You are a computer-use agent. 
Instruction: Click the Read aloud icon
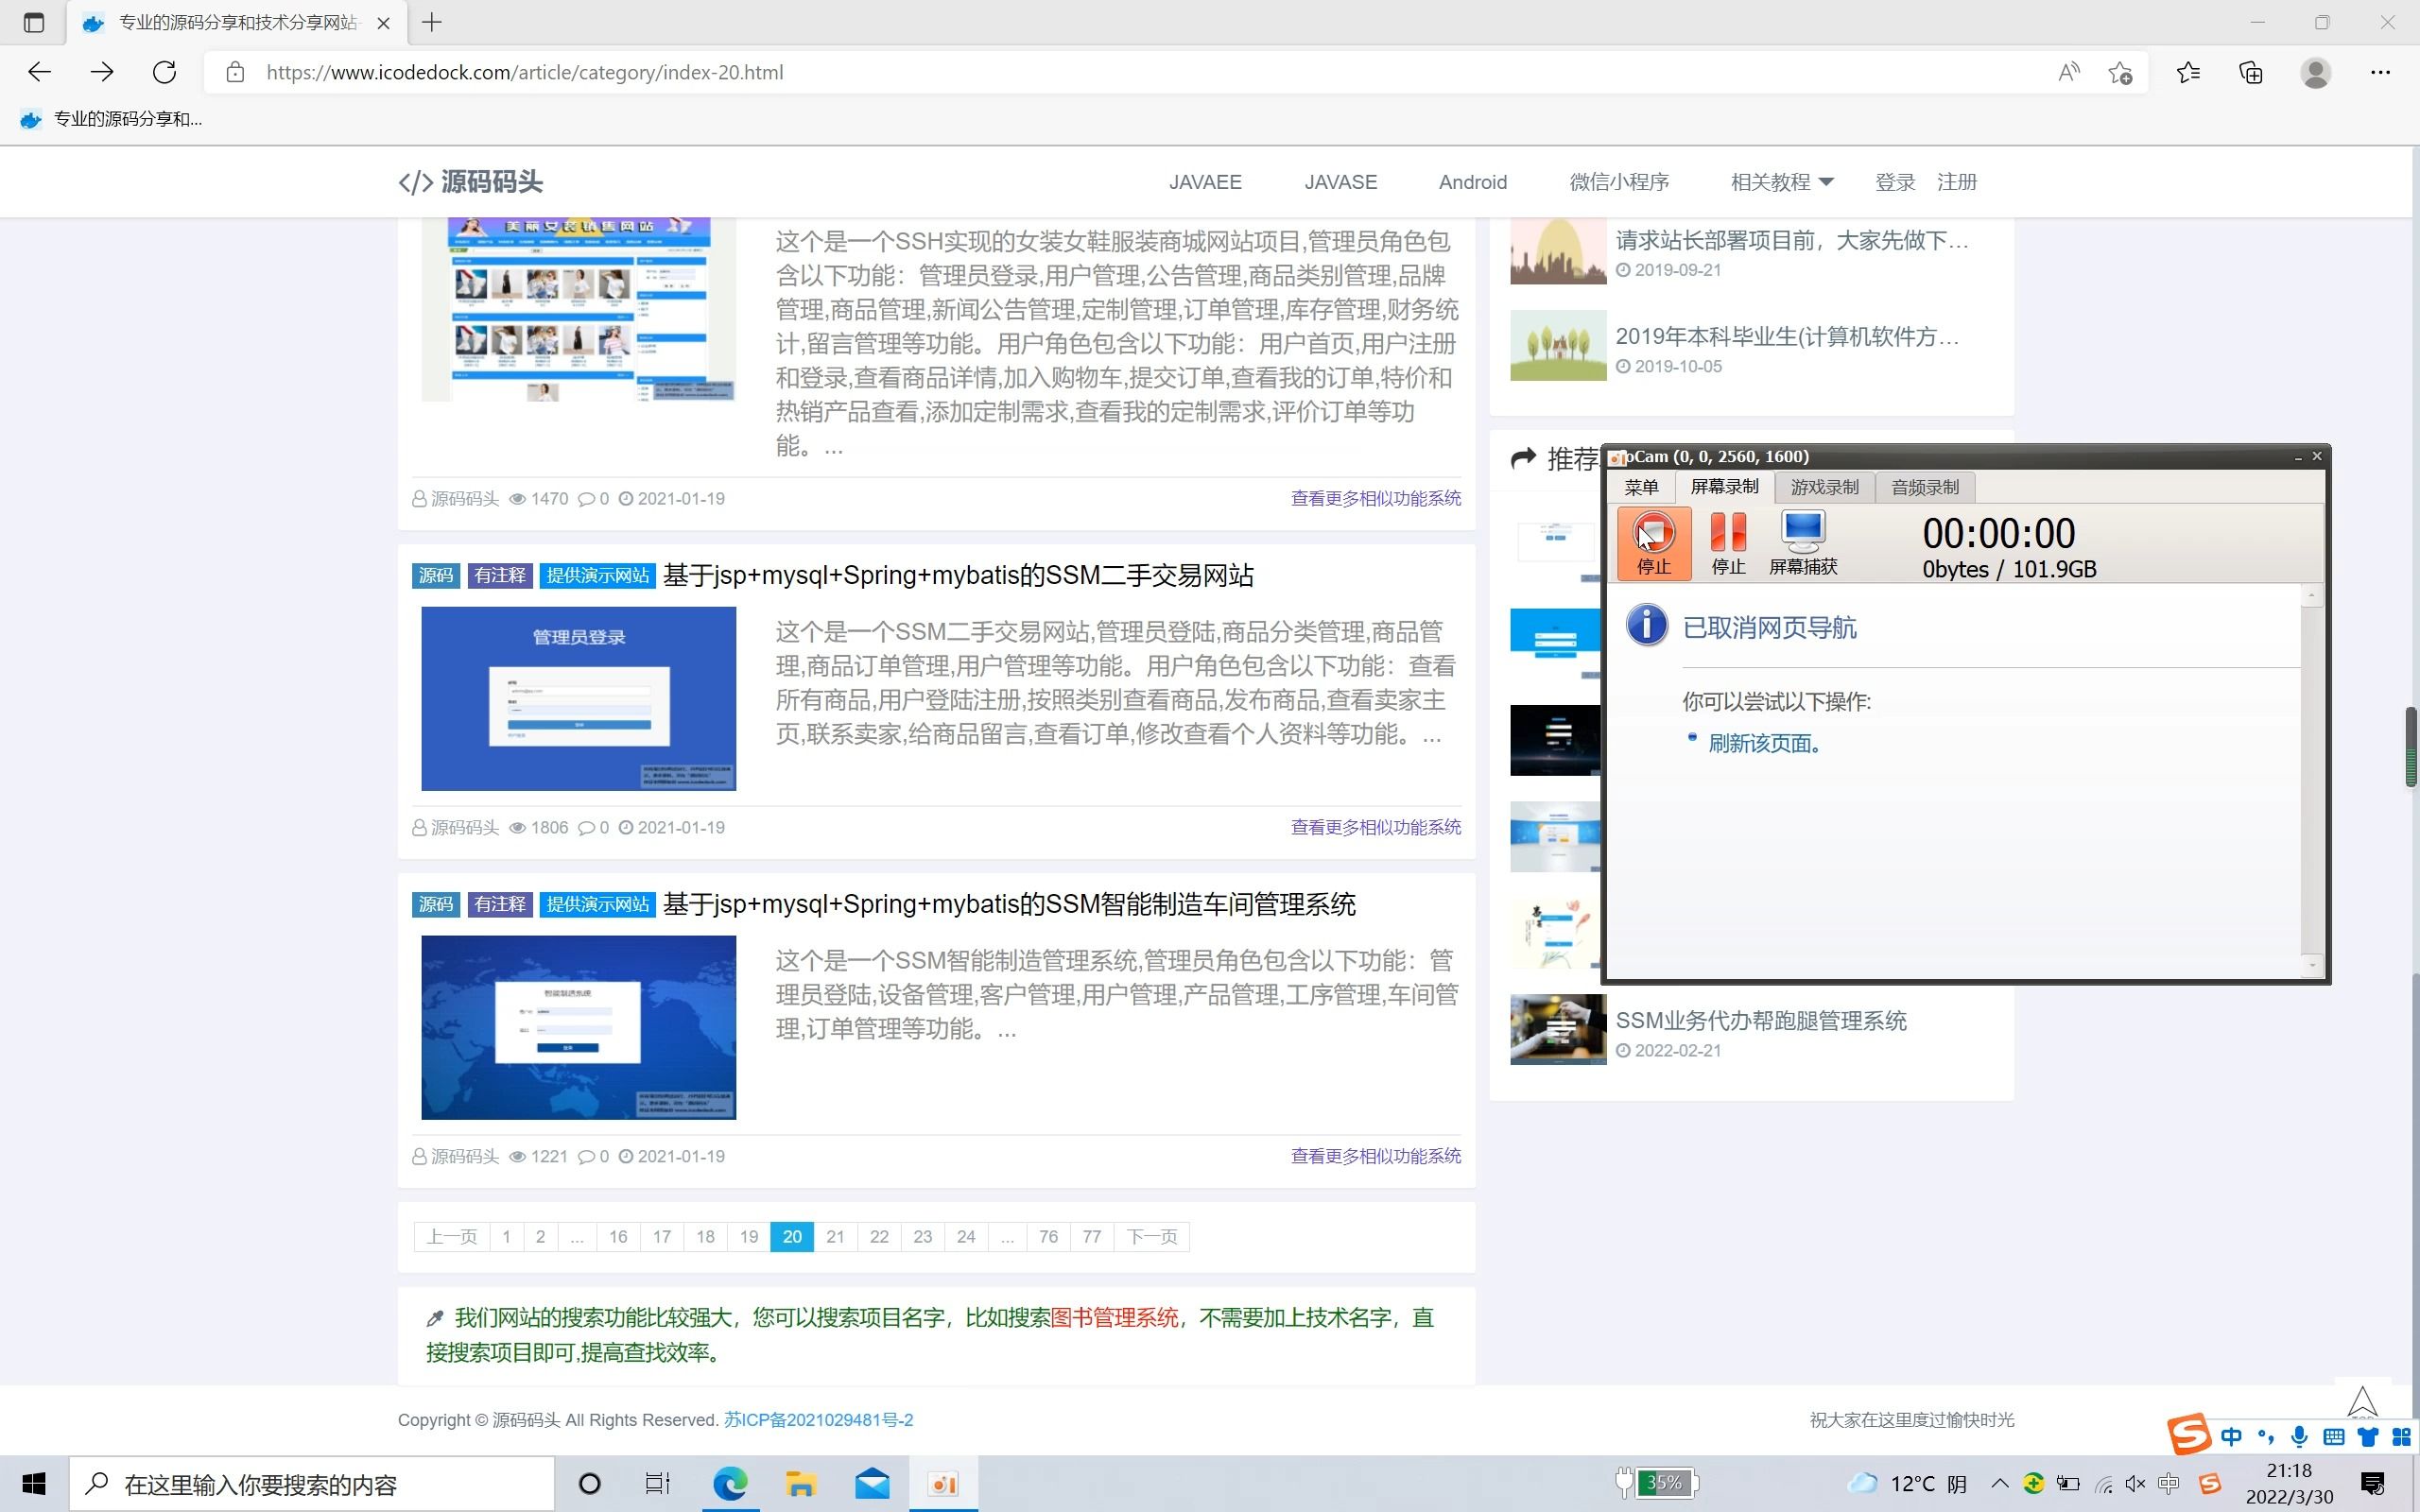(x=2068, y=72)
